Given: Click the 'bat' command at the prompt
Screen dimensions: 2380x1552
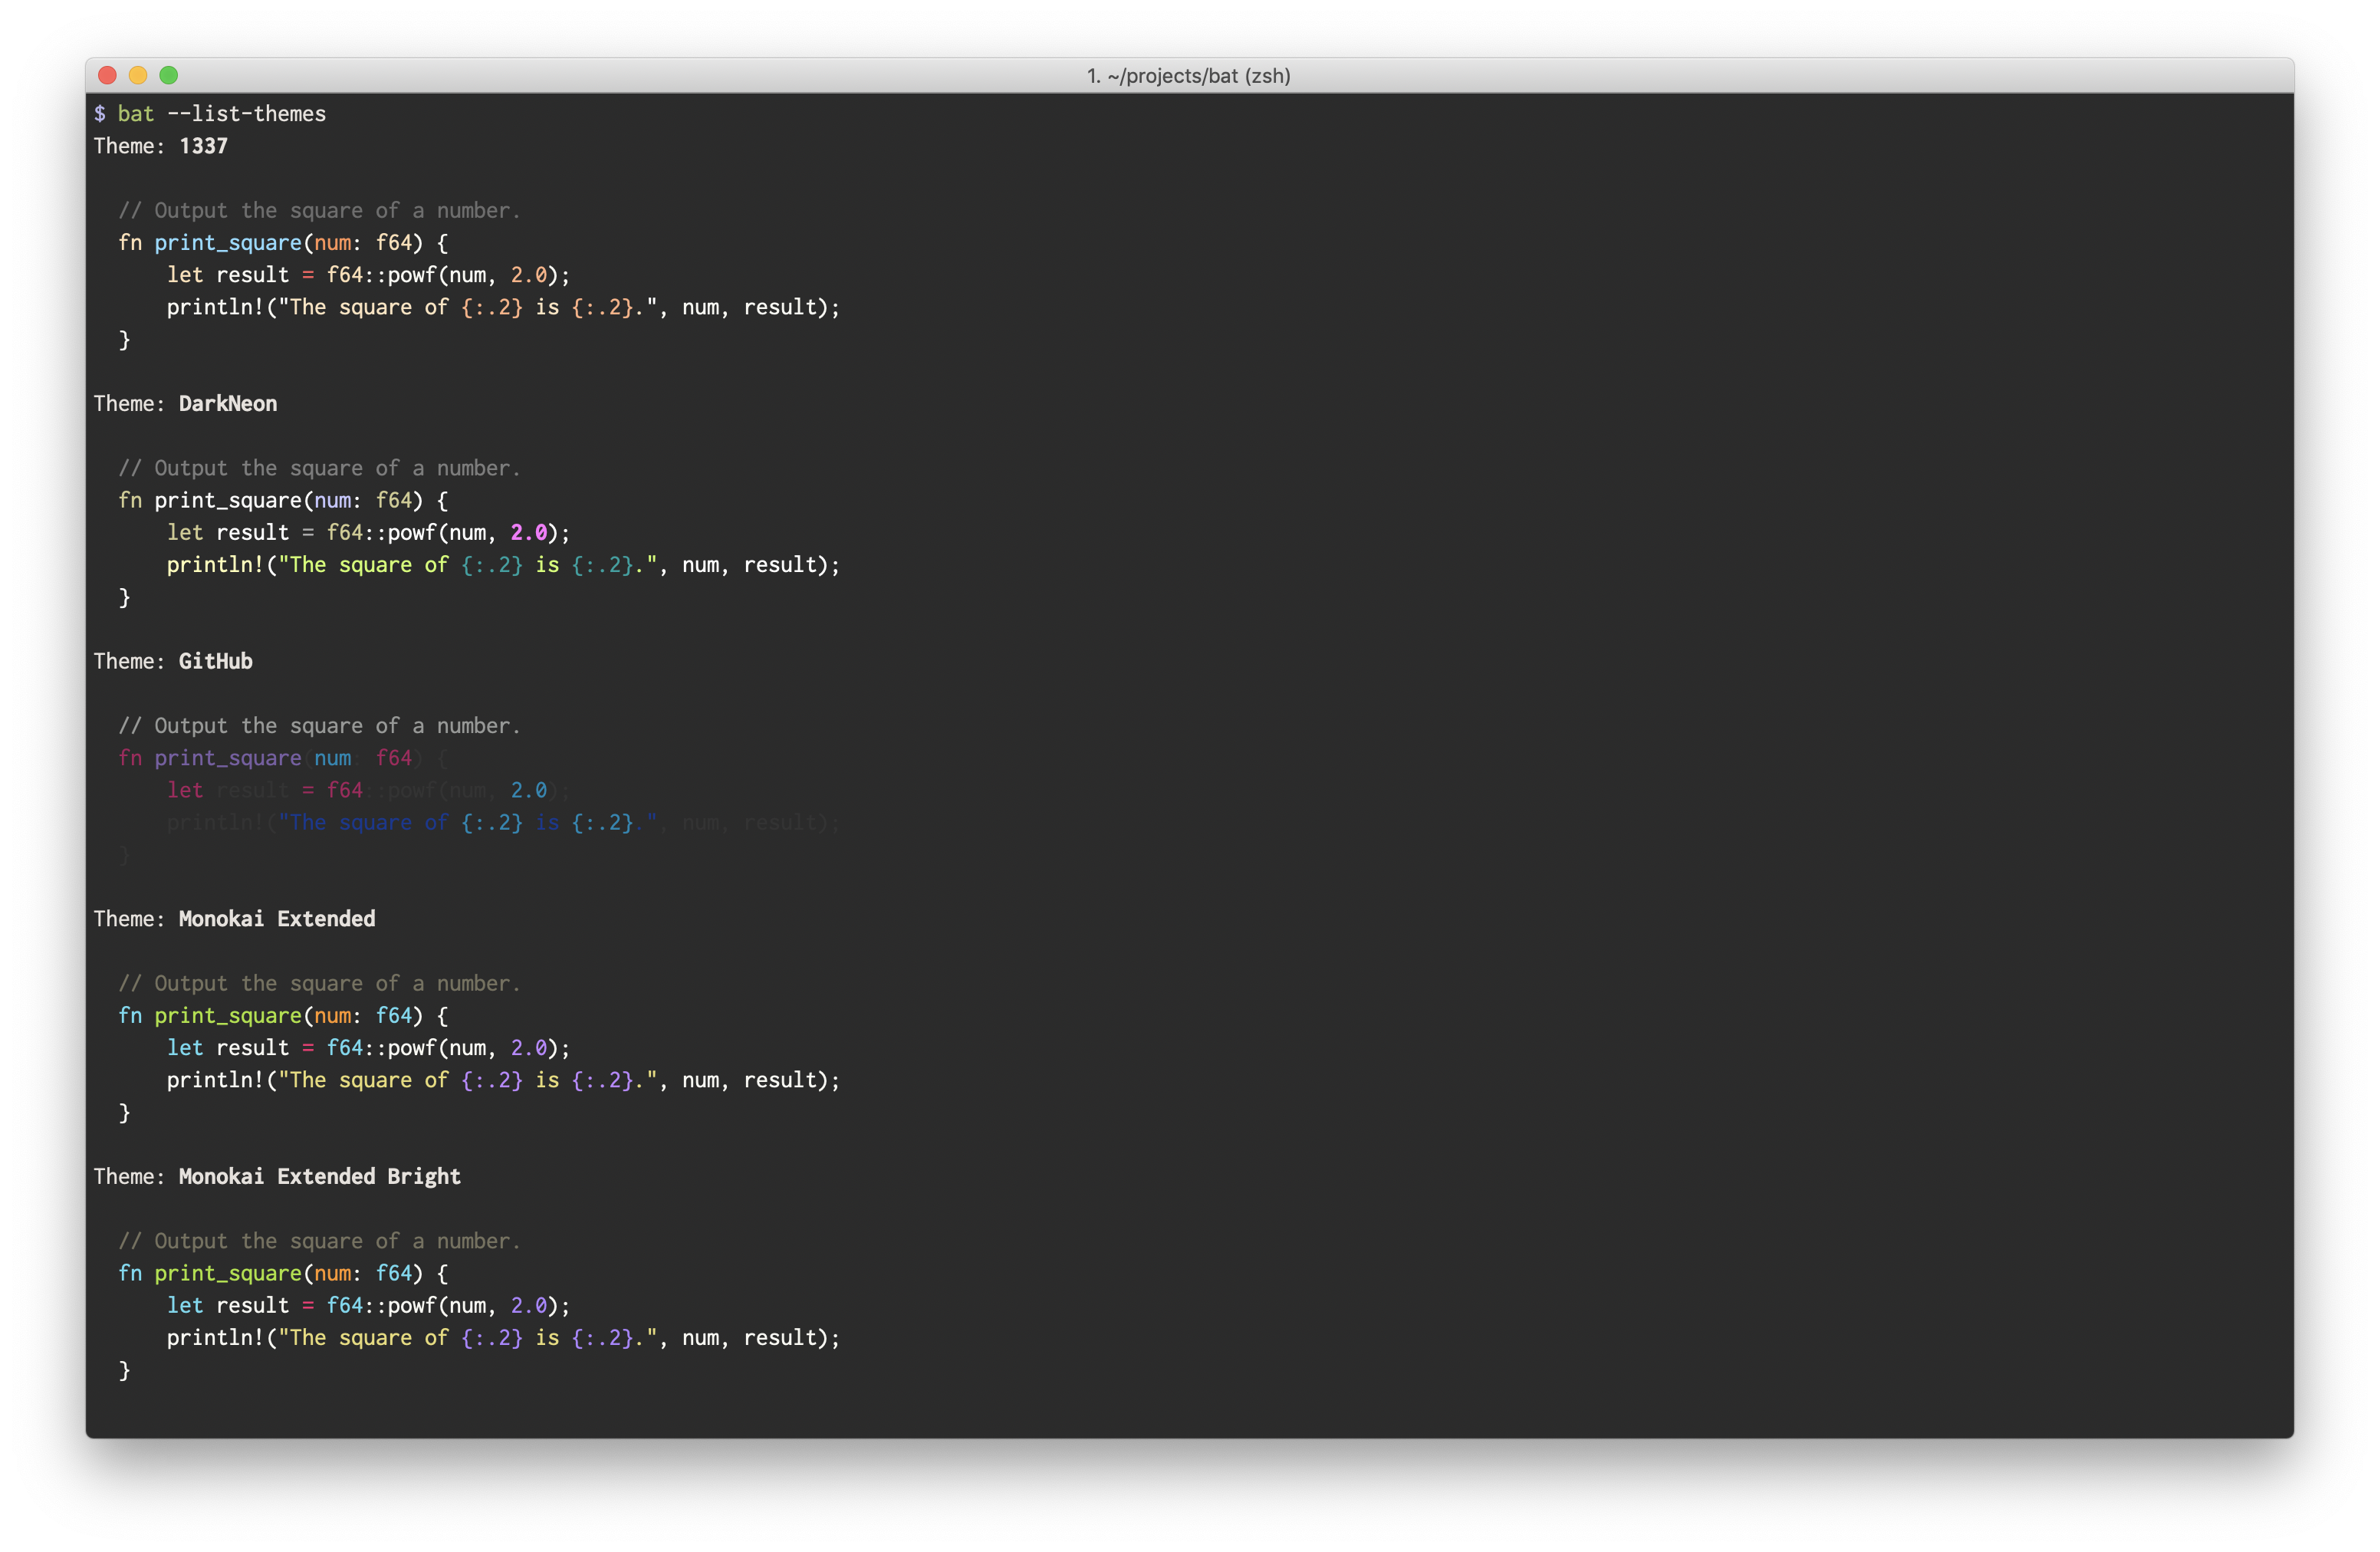Looking at the screenshot, I should [x=136, y=114].
